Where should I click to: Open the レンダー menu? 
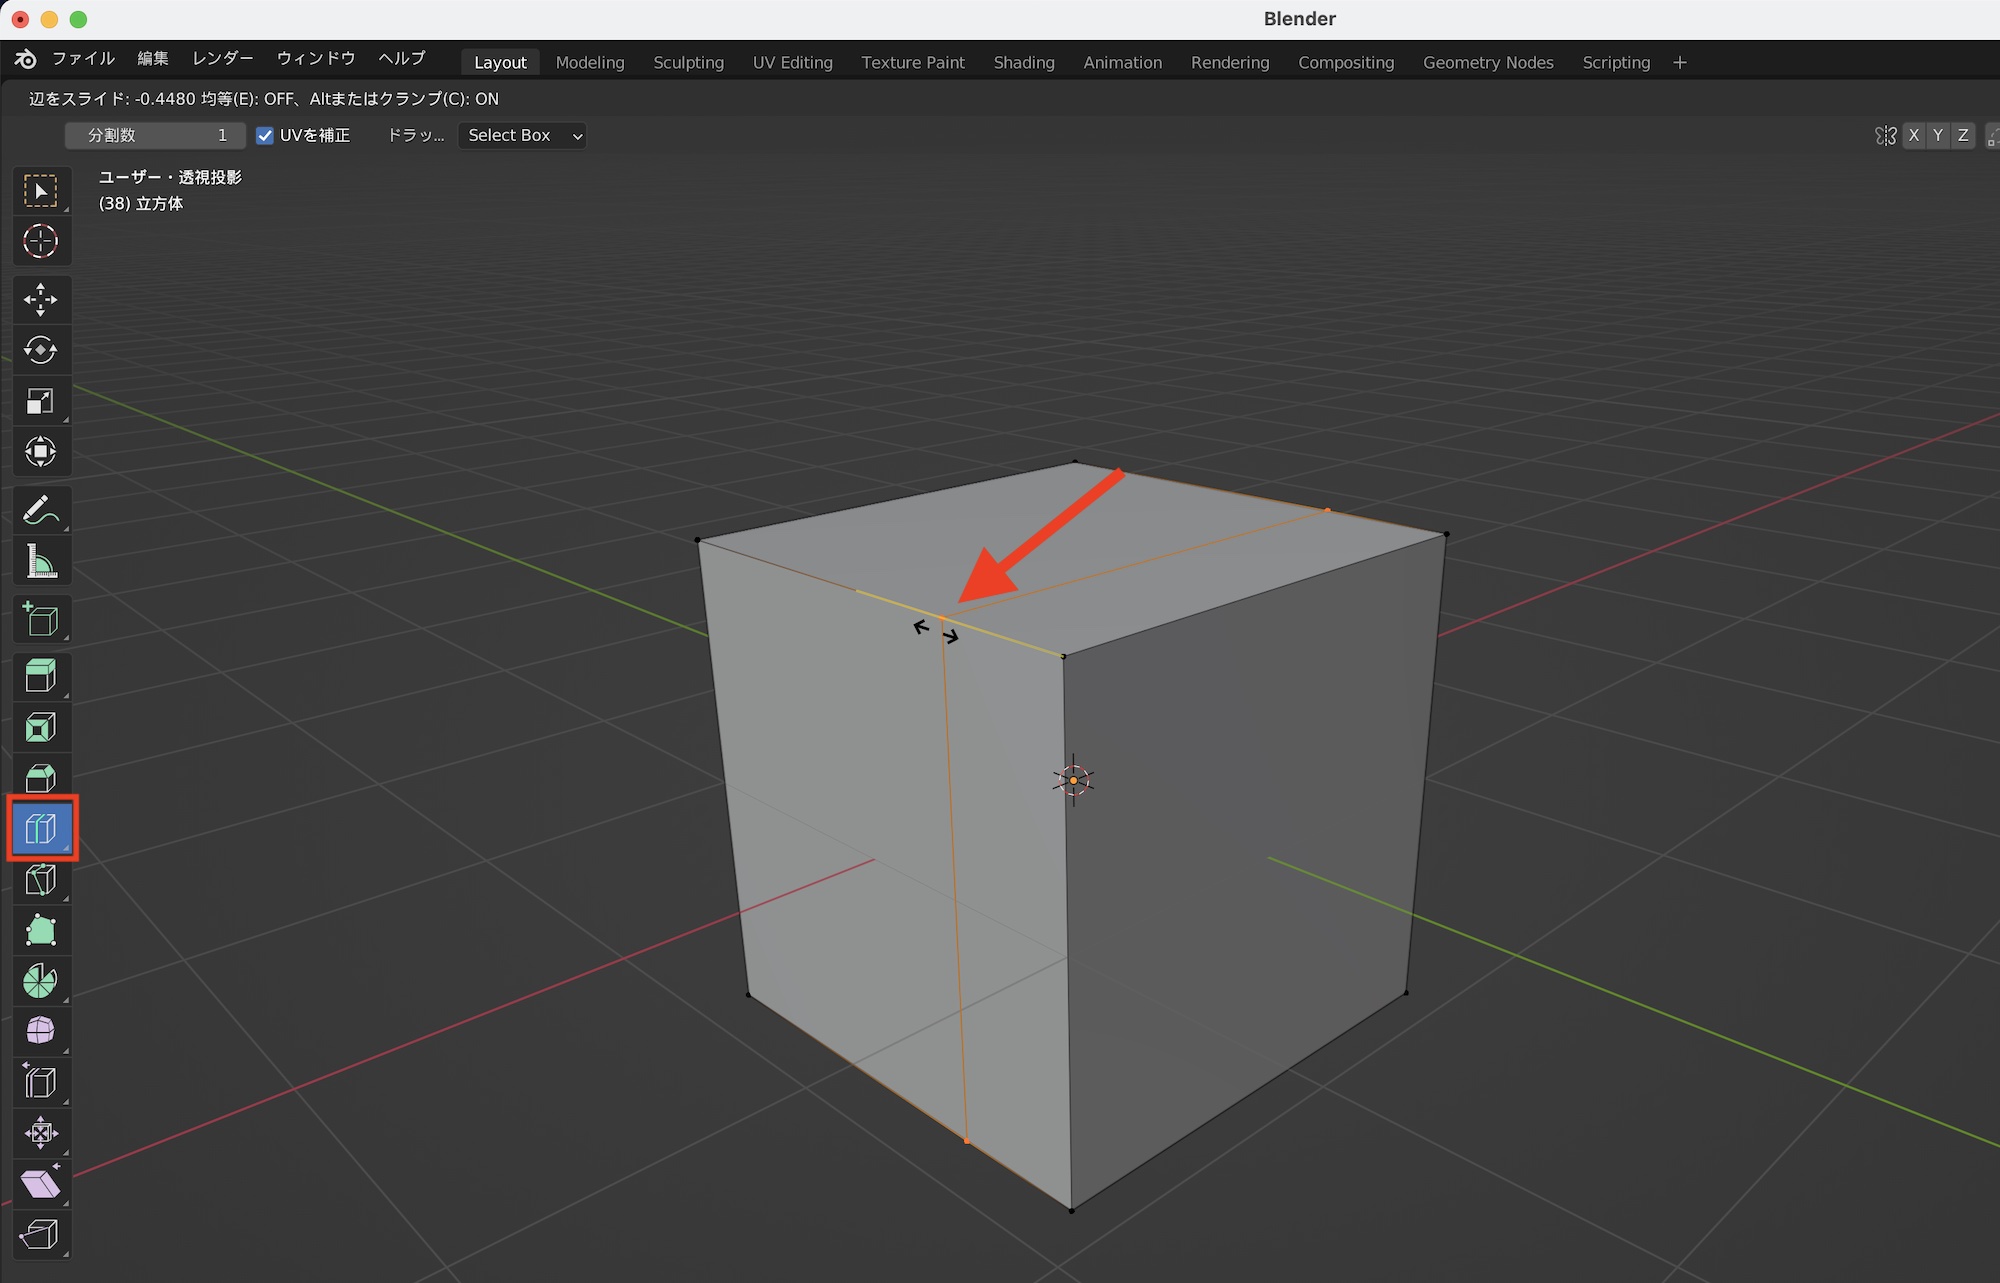pyautogui.click(x=222, y=59)
